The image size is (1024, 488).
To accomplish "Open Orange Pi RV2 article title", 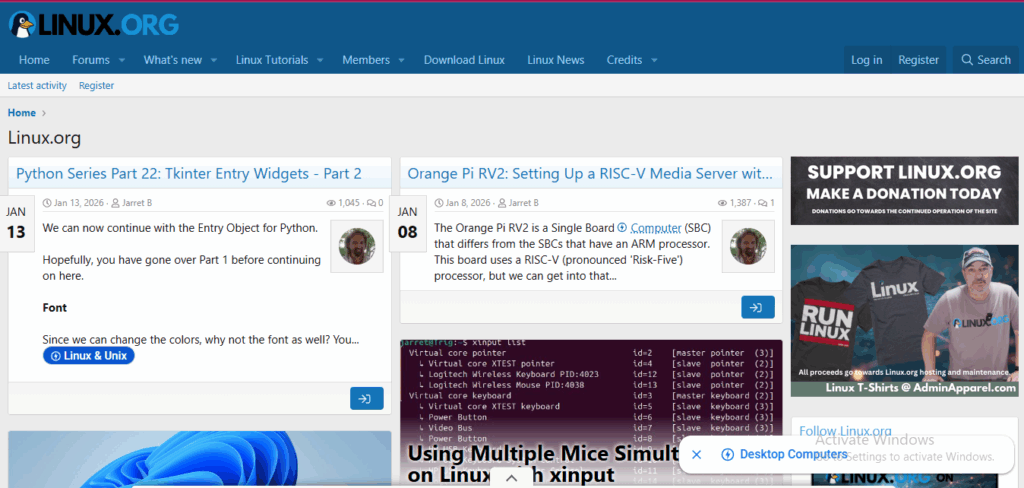I will (590, 174).
